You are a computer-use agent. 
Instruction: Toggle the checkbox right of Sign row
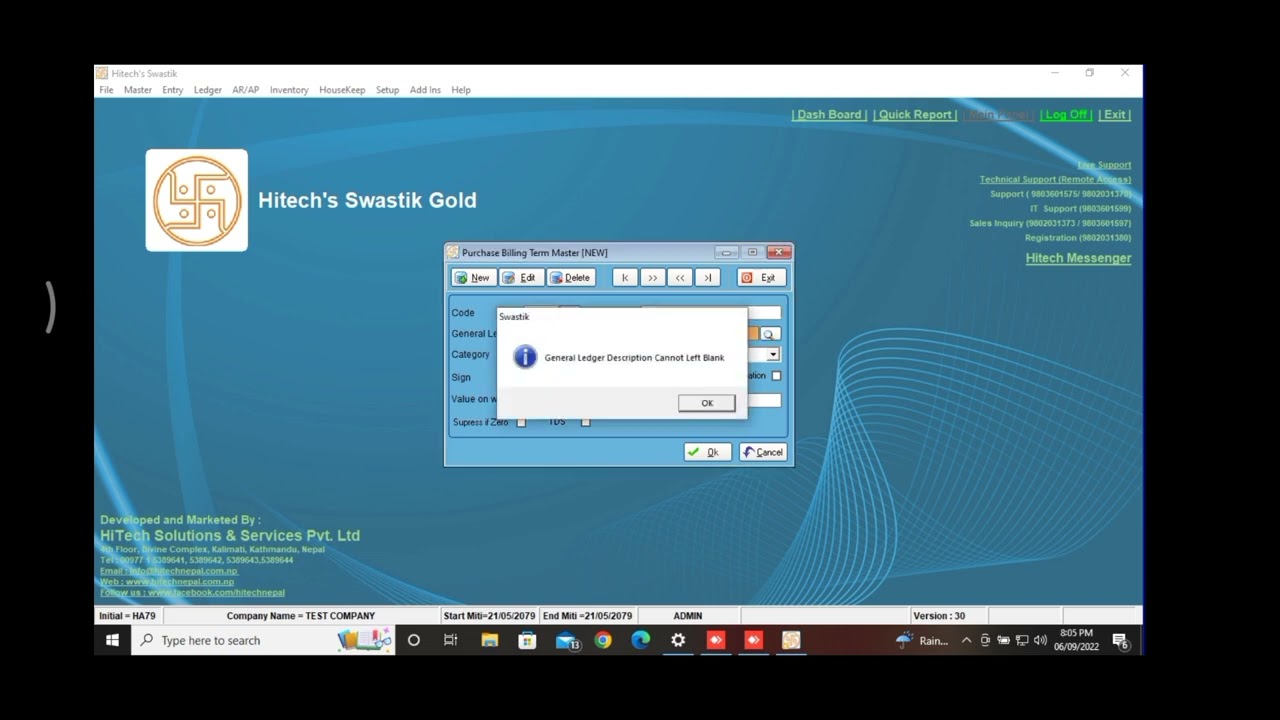[776, 376]
